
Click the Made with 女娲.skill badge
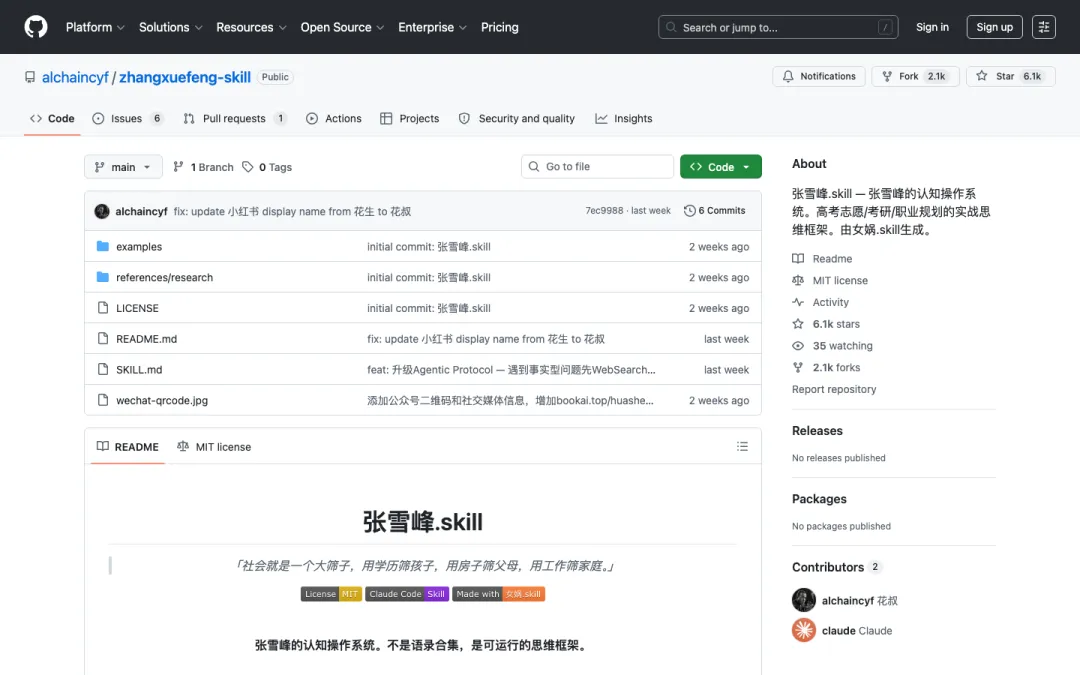click(499, 594)
